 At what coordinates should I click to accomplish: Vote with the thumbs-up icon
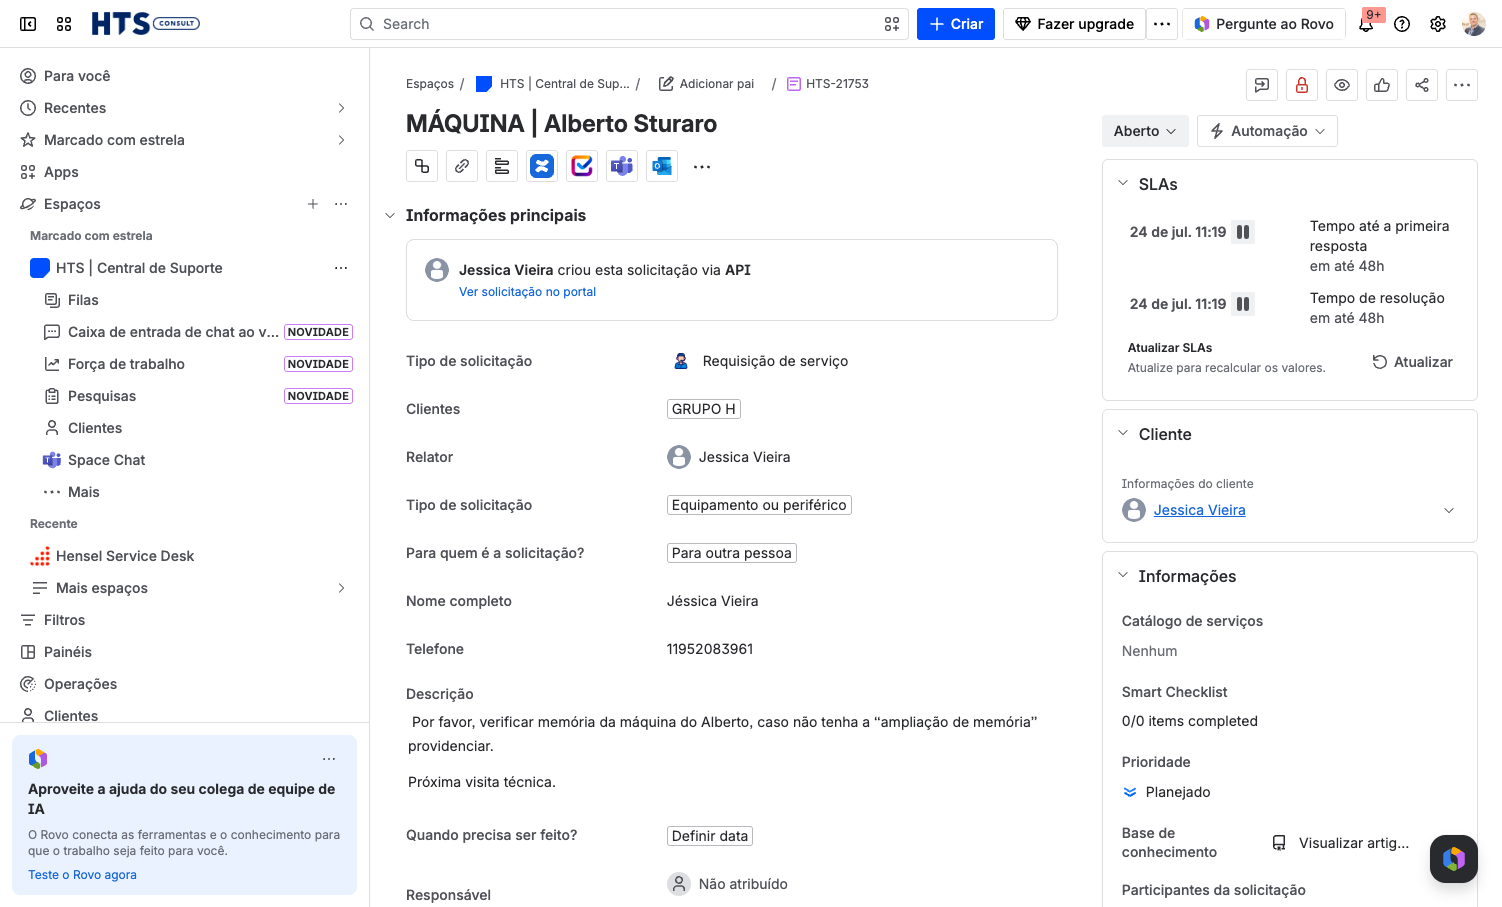click(1382, 86)
